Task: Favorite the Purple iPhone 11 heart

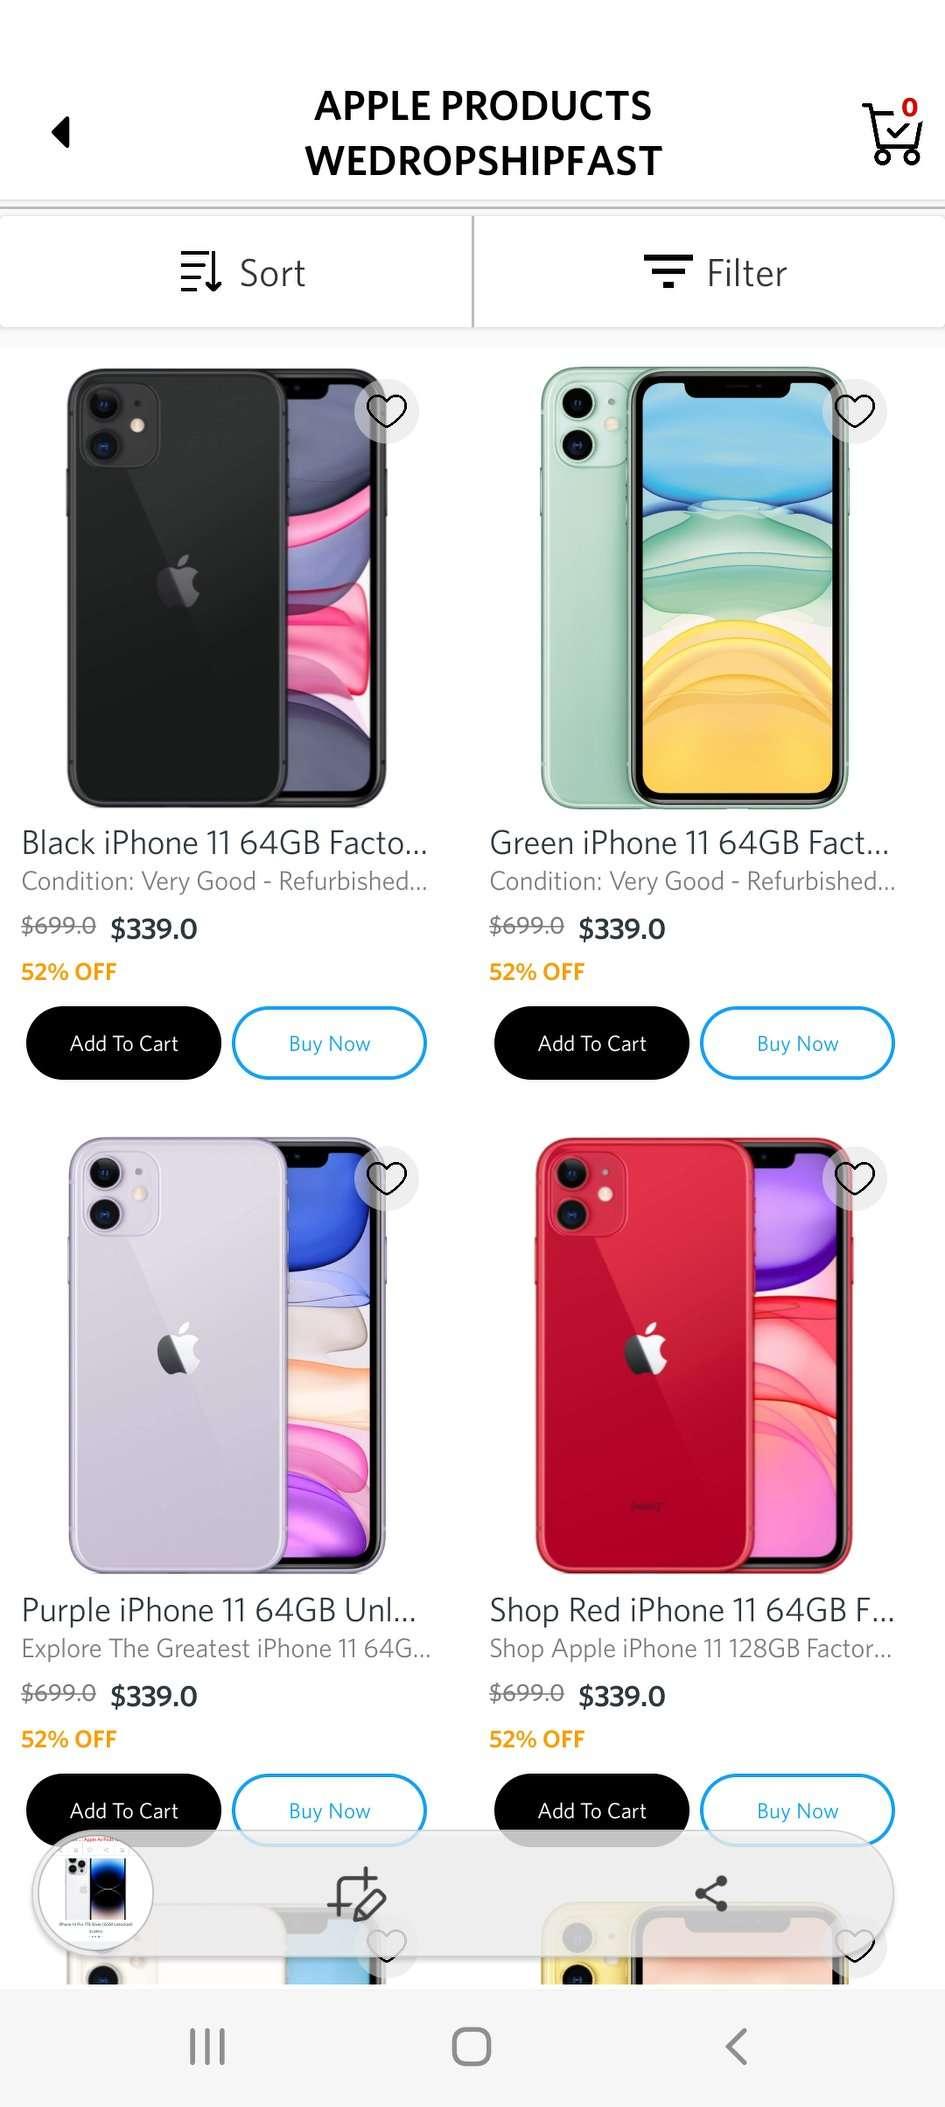Action: (x=386, y=1178)
